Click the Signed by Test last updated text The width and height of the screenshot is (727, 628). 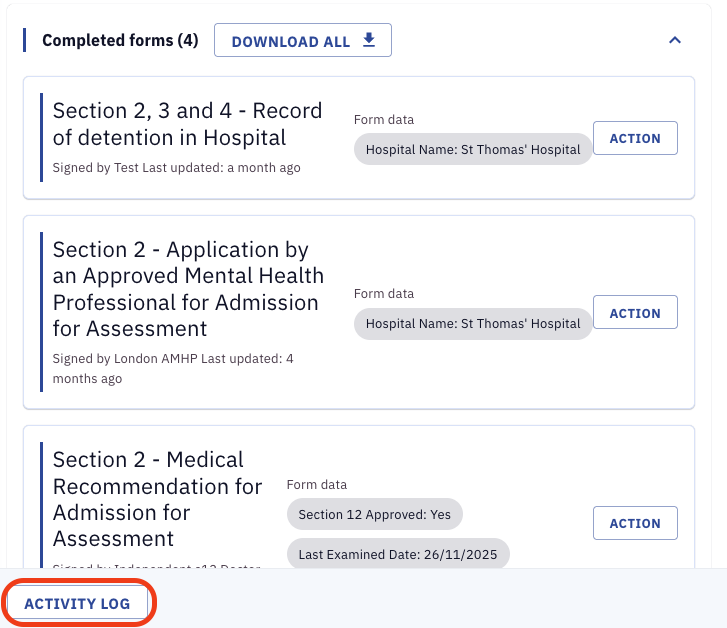(x=176, y=168)
